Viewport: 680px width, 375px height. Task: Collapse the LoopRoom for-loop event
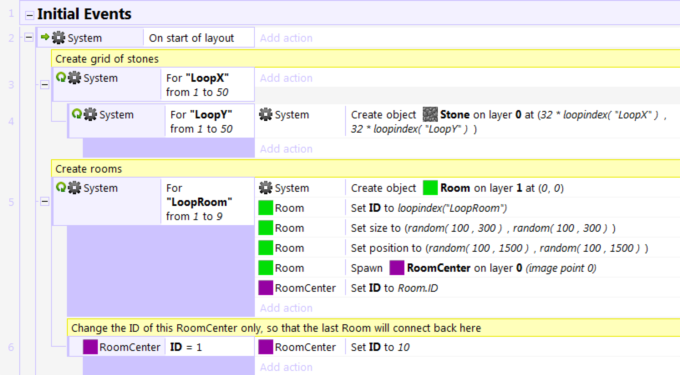pyautogui.click(x=44, y=202)
